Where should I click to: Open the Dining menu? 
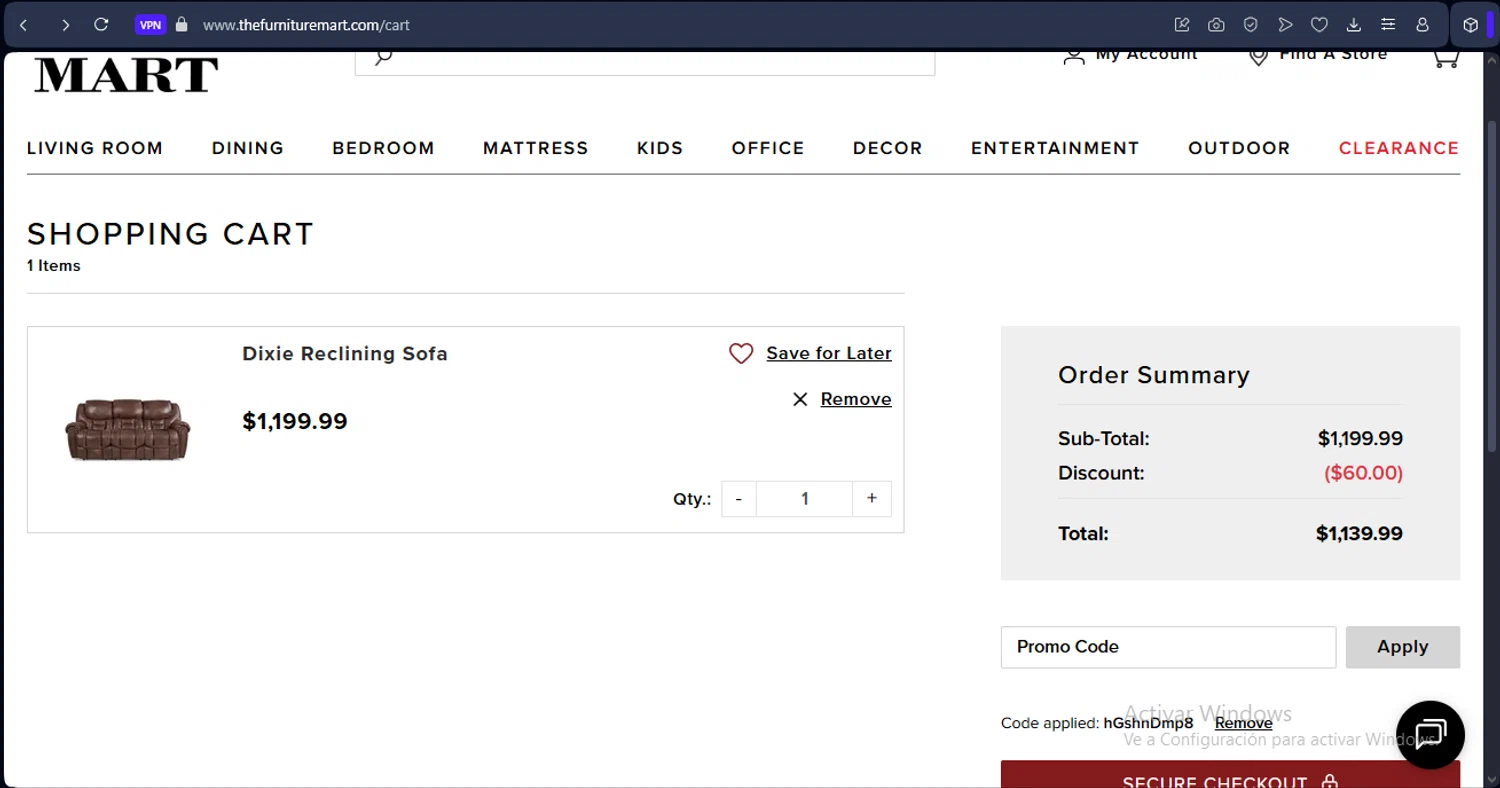pos(248,148)
